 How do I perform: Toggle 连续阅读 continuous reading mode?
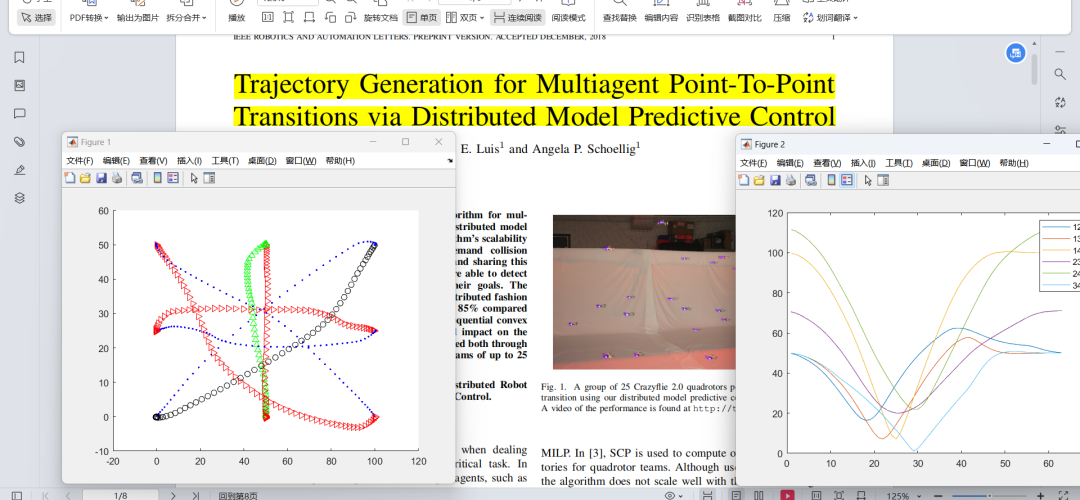pyautogui.click(x=518, y=17)
